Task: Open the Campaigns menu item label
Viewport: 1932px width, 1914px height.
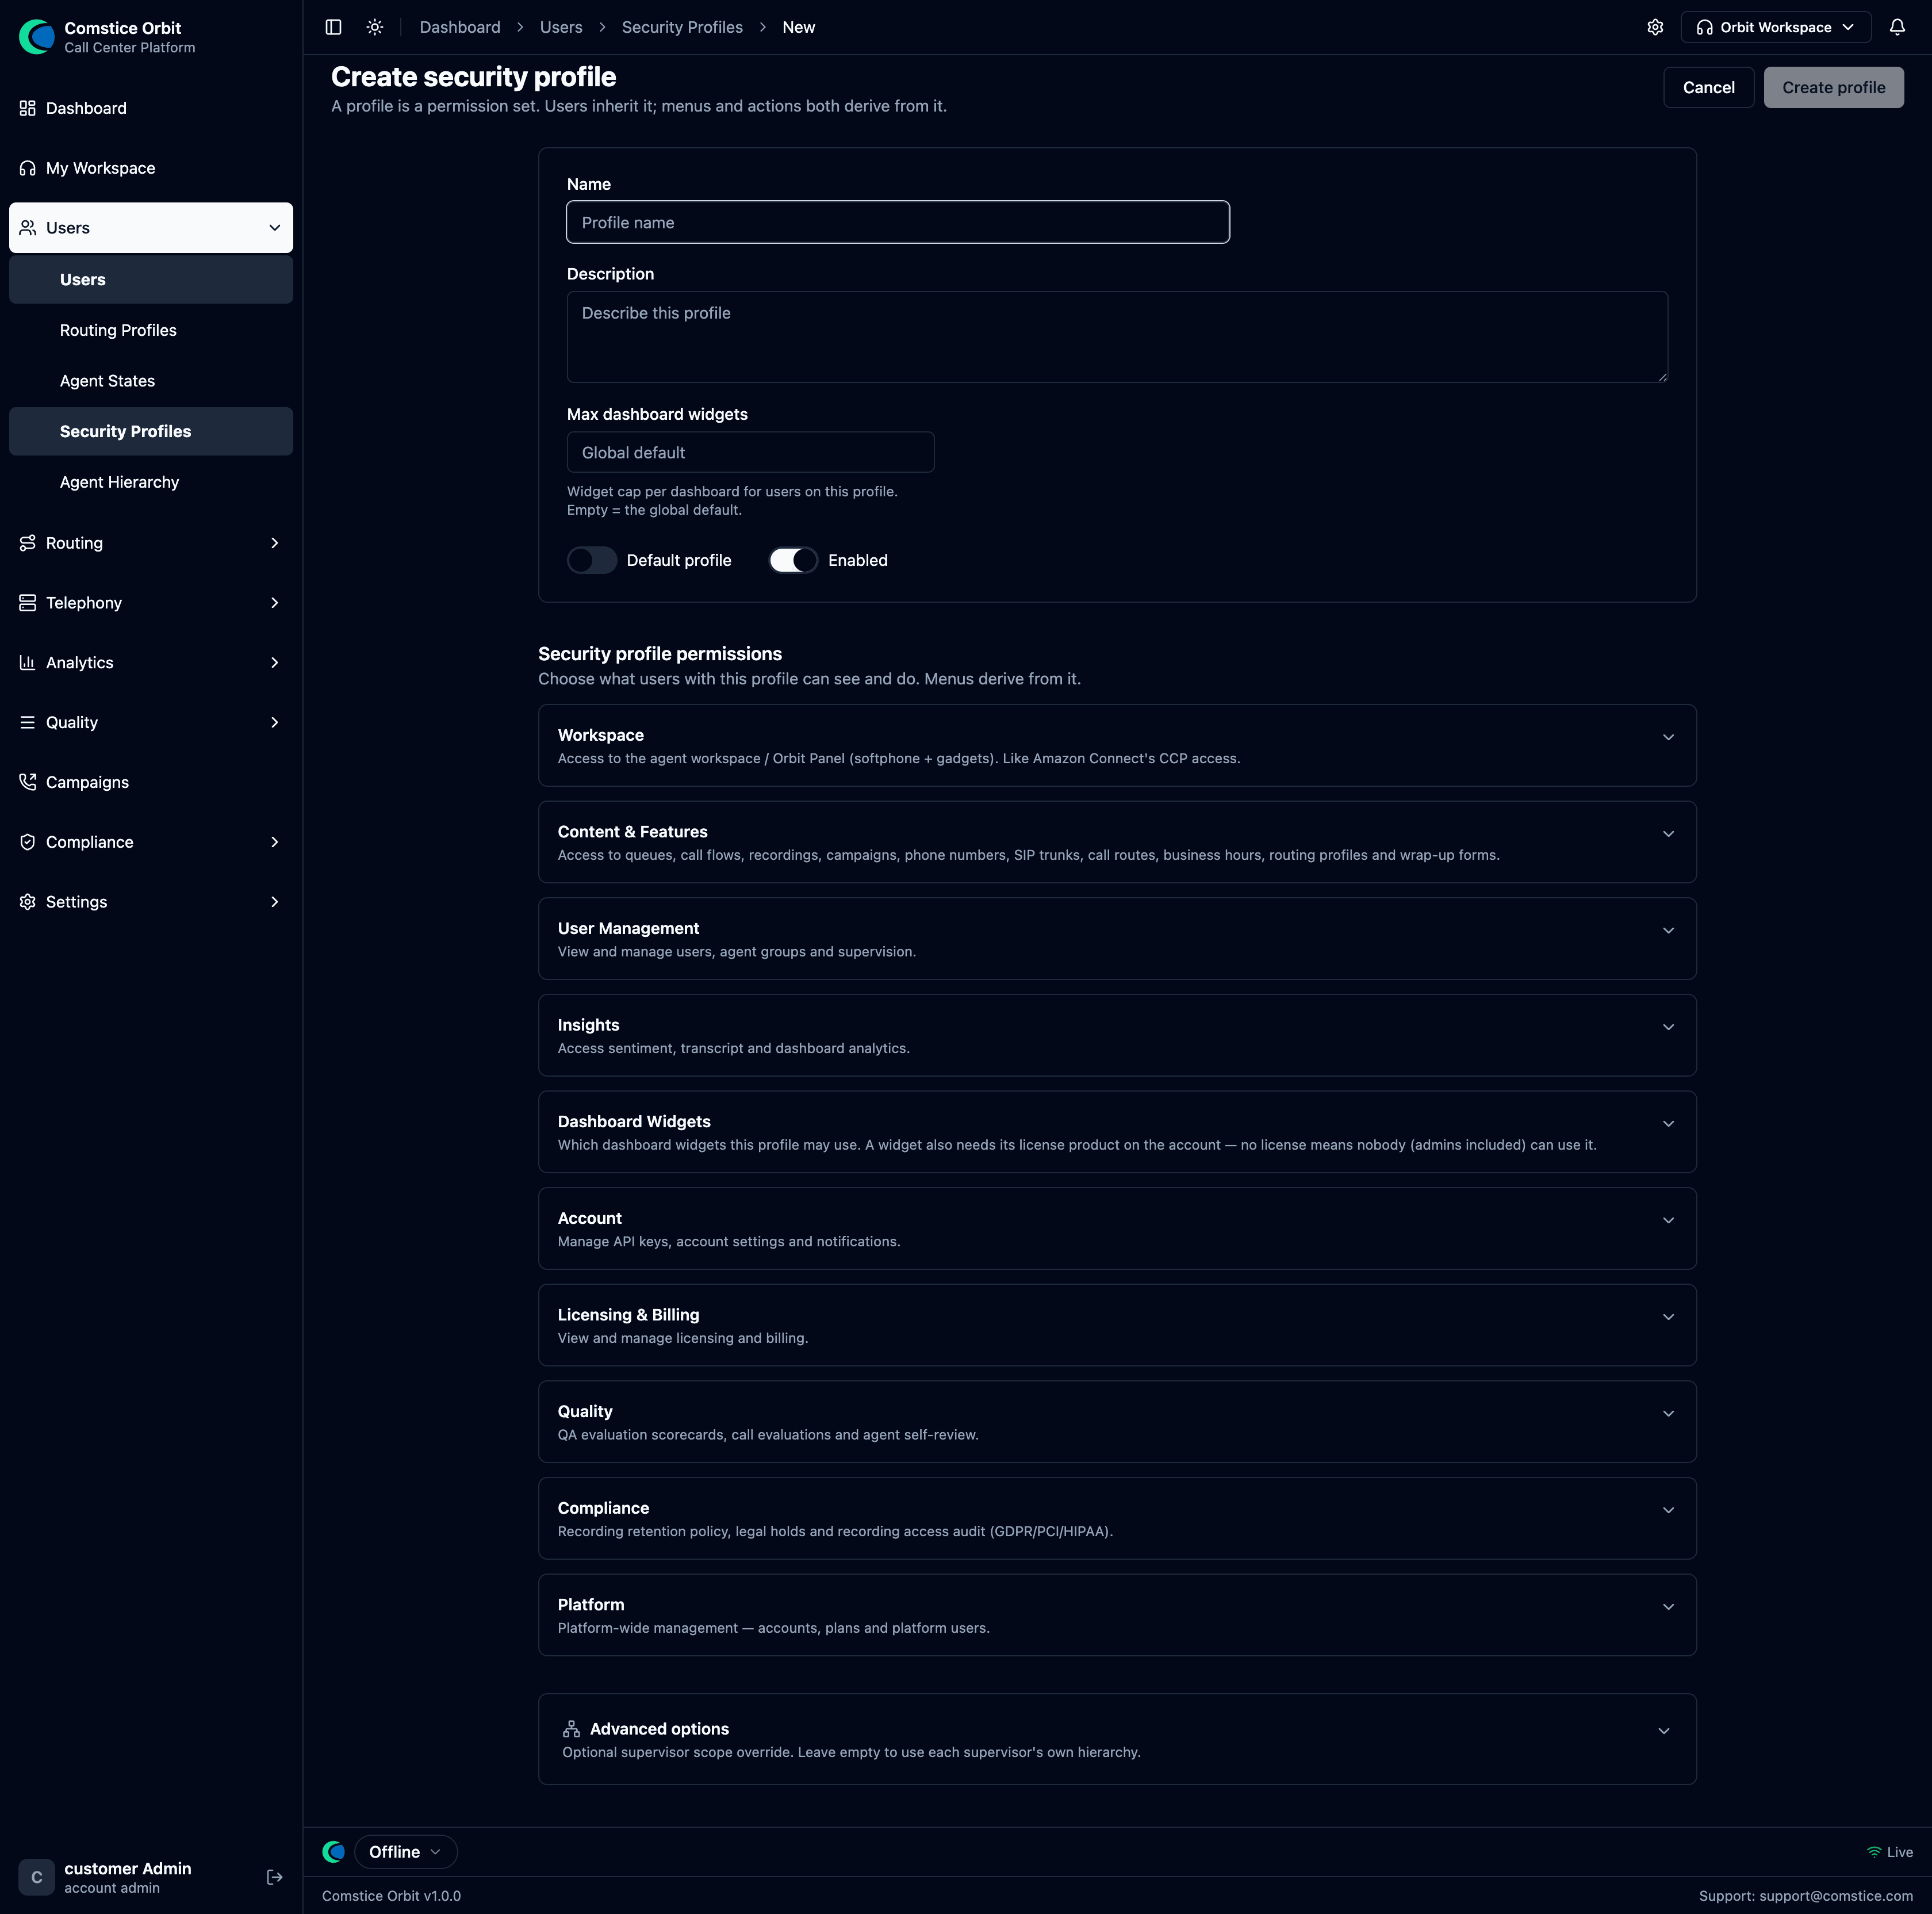Action: point(87,782)
